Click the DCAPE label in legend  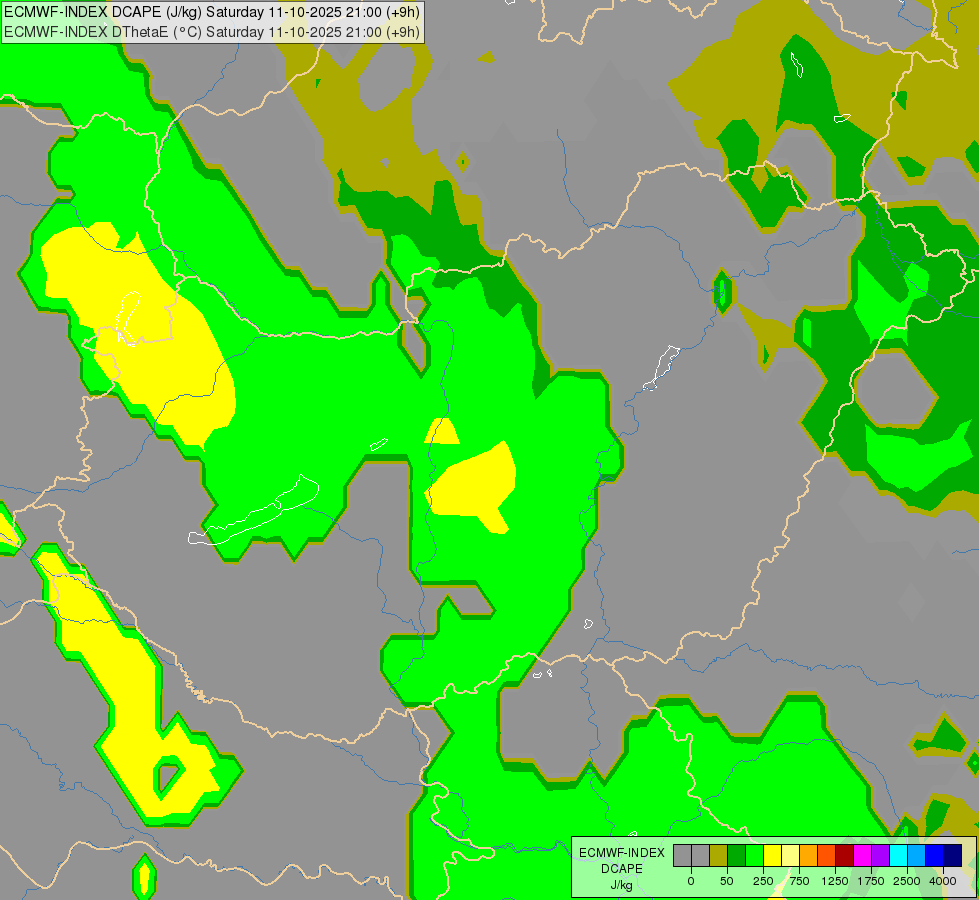point(622,869)
